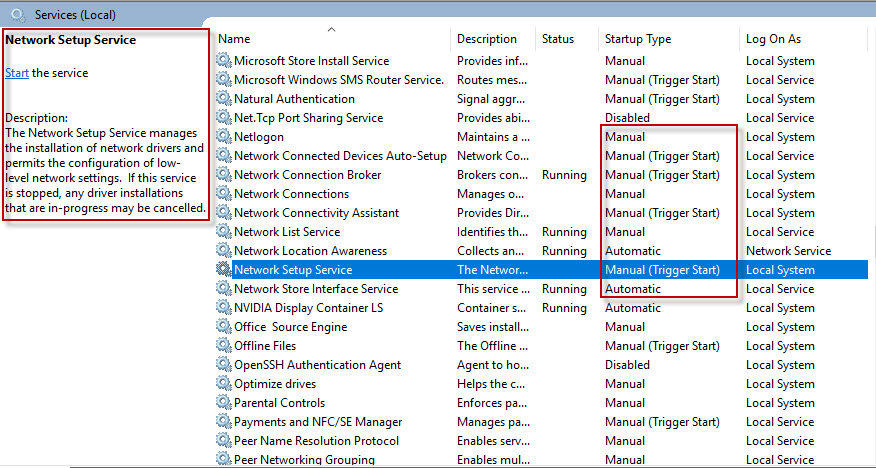Sort services by the Name column header
Screen dimensions: 876x468
(234, 39)
